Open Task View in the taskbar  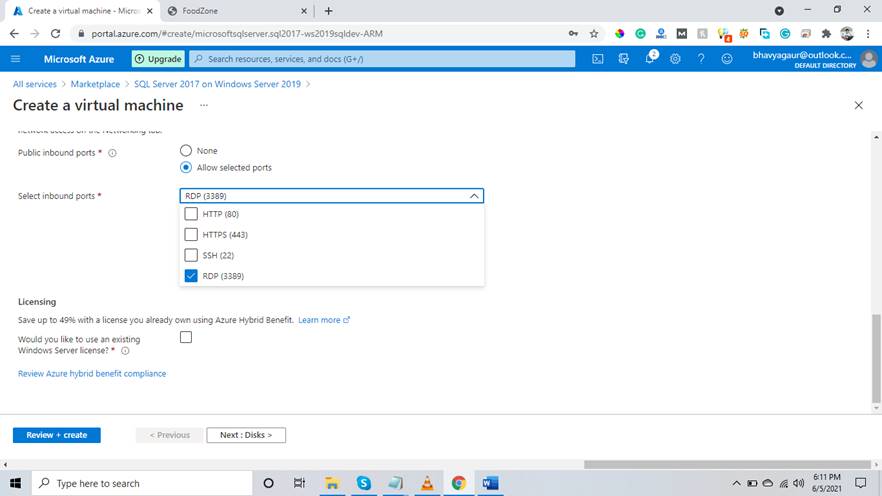[x=299, y=483]
